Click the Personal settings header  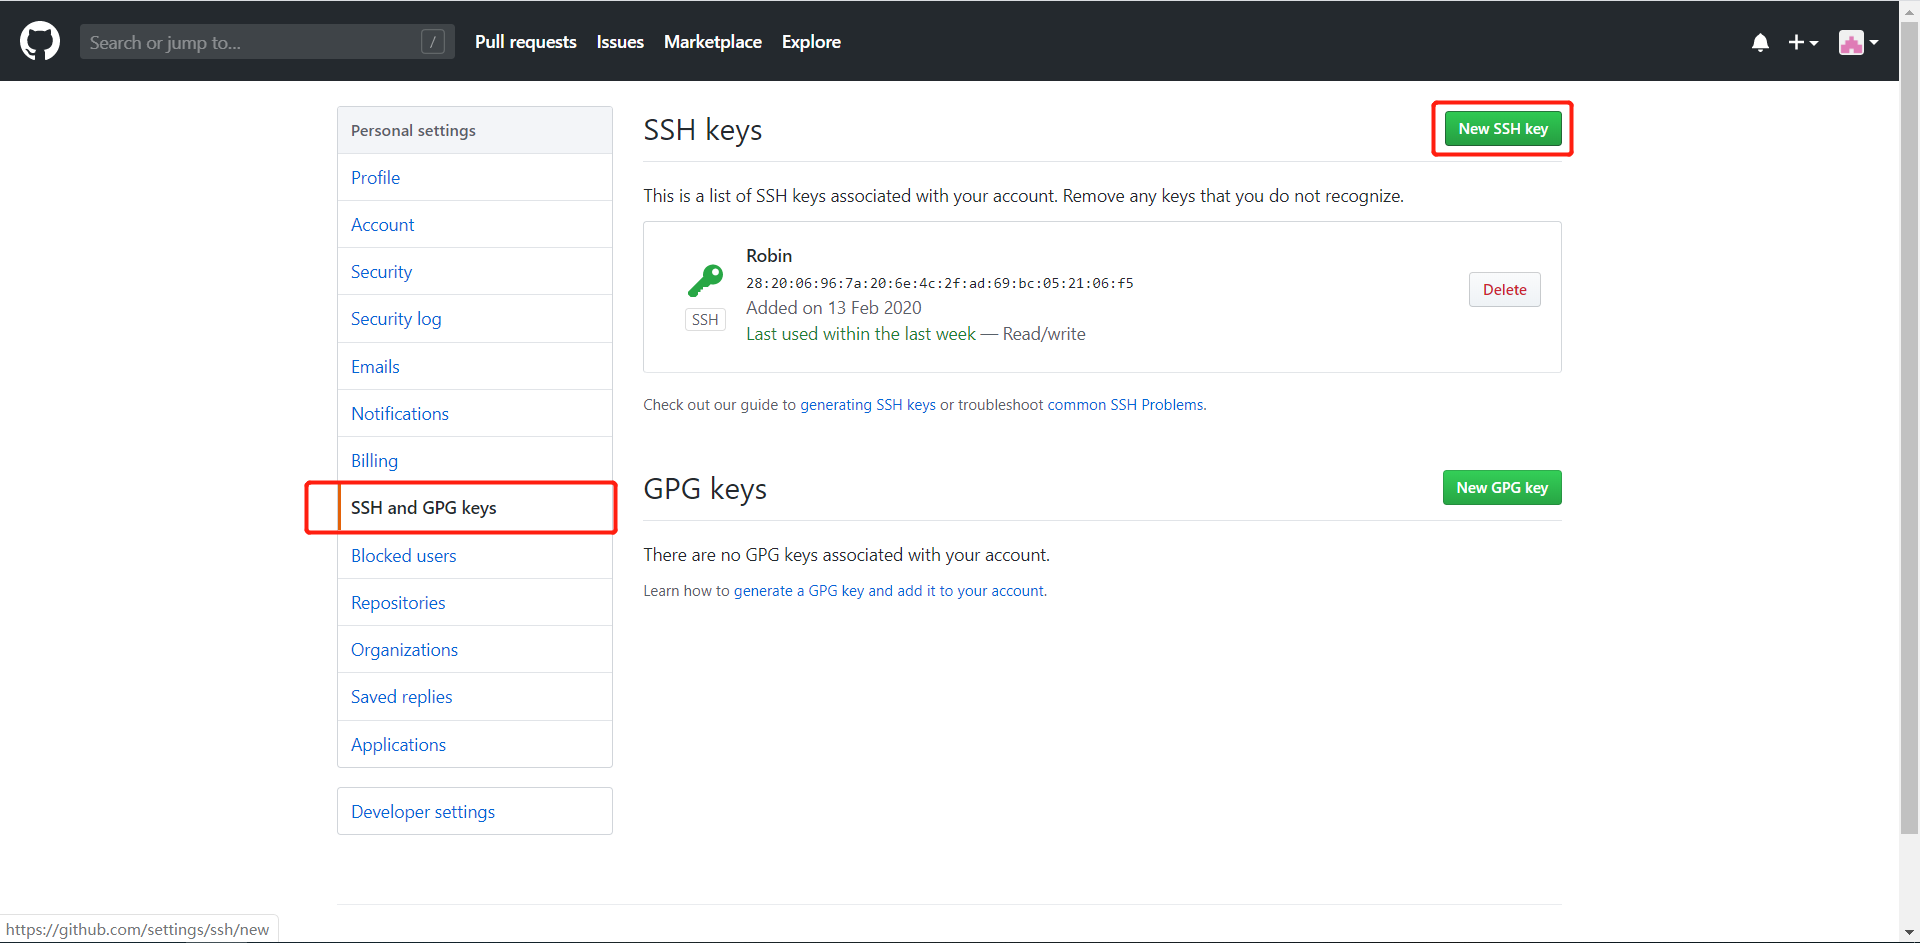pyautogui.click(x=475, y=131)
